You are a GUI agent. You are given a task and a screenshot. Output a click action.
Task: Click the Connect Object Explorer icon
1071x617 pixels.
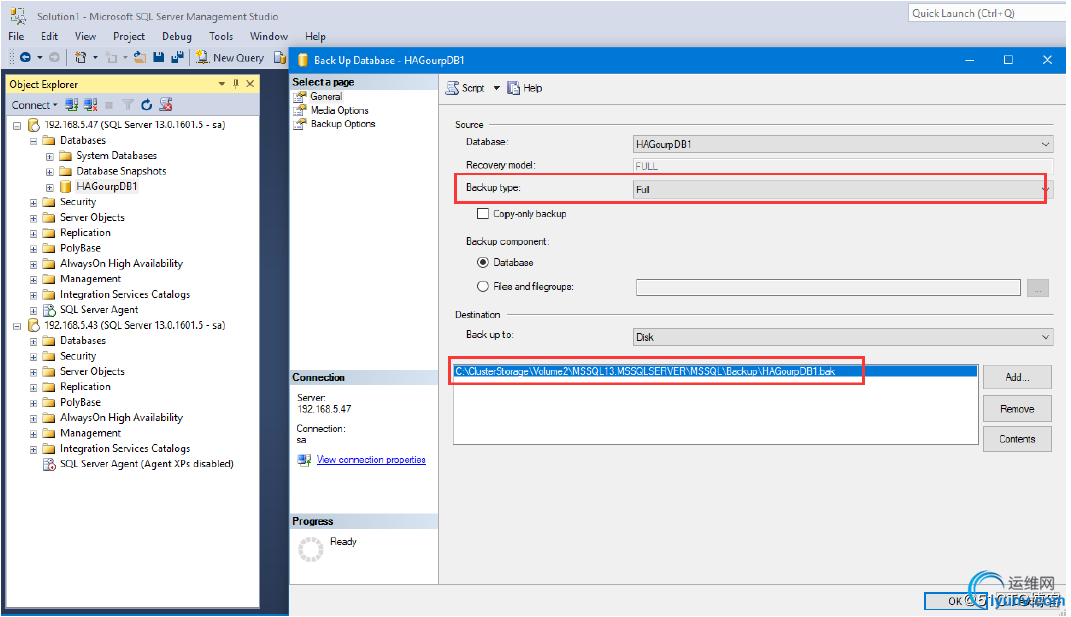71,105
